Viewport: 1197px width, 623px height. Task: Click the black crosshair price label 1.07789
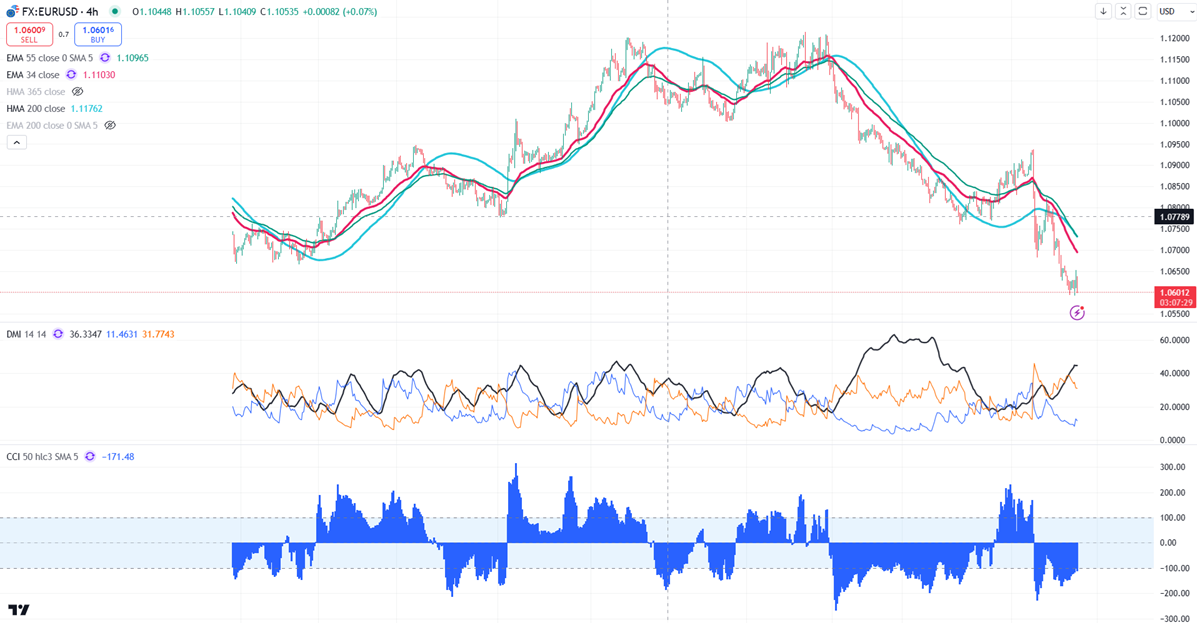click(x=1175, y=217)
